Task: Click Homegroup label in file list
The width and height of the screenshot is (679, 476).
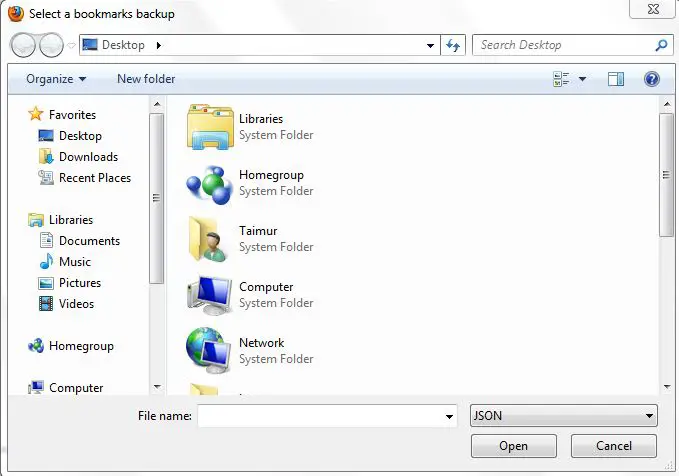Action: pyautogui.click(x=271, y=175)
